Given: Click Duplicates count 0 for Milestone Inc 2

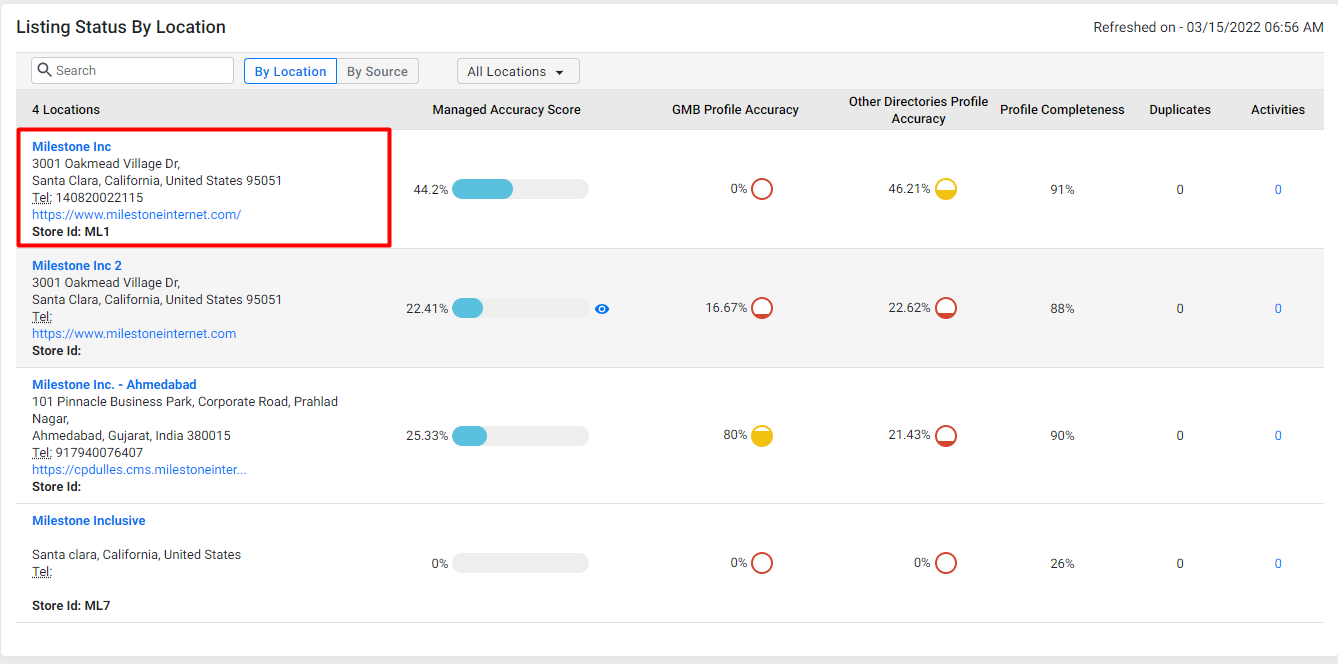Looking at the screenshot, I should [x=1180, y=309].
